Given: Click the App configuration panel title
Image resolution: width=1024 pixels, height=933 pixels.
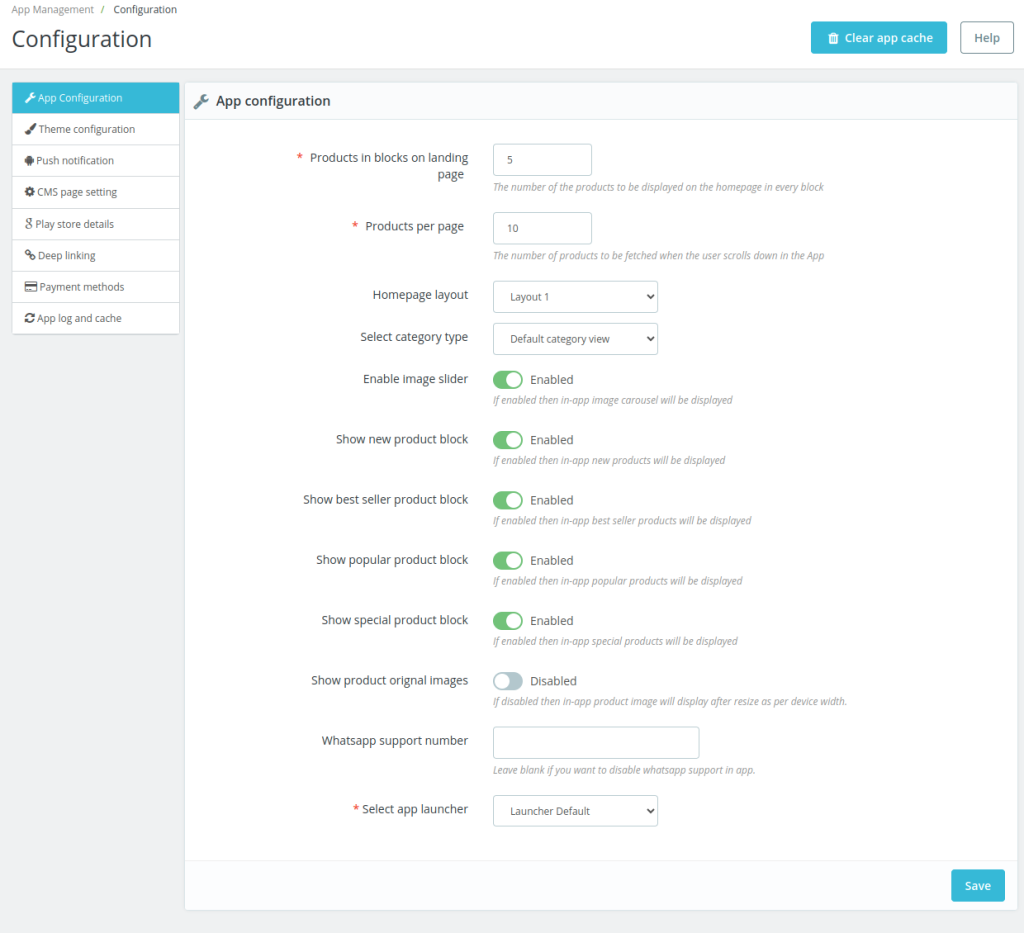Looking at the screenshot, I should [x=273, y=101].
